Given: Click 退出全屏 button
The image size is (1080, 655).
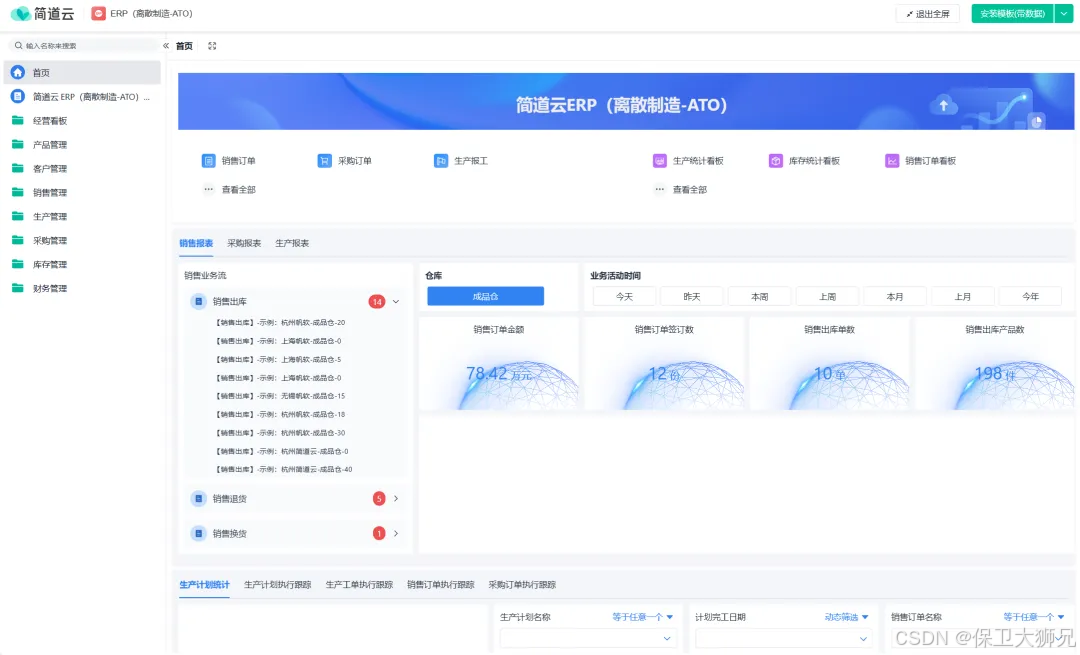Looking at the screenshot, I should pyautogui.click(x=928, y=14).
